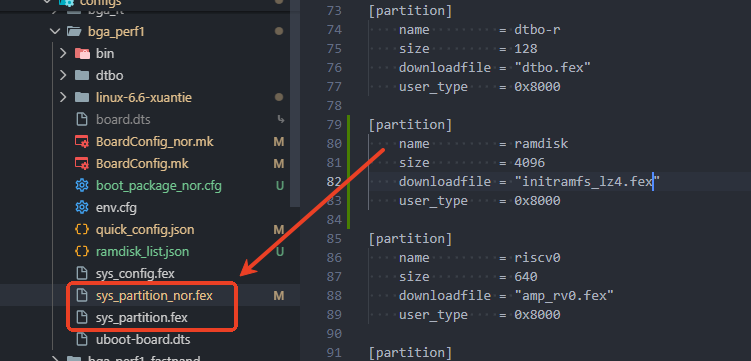The image size is (751, 361).
Task: Click 0x8000 on line 77
Action: click(x=537, y=87)
